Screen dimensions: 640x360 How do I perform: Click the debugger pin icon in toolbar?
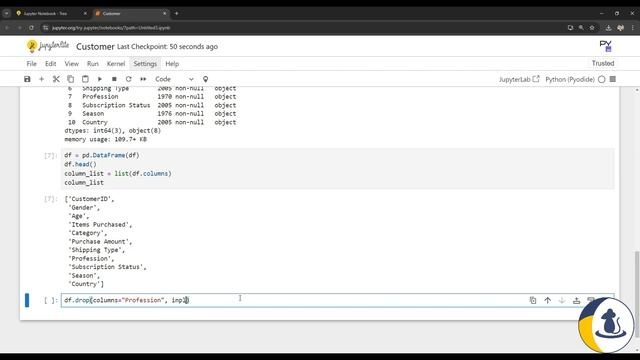coord(205,79)
